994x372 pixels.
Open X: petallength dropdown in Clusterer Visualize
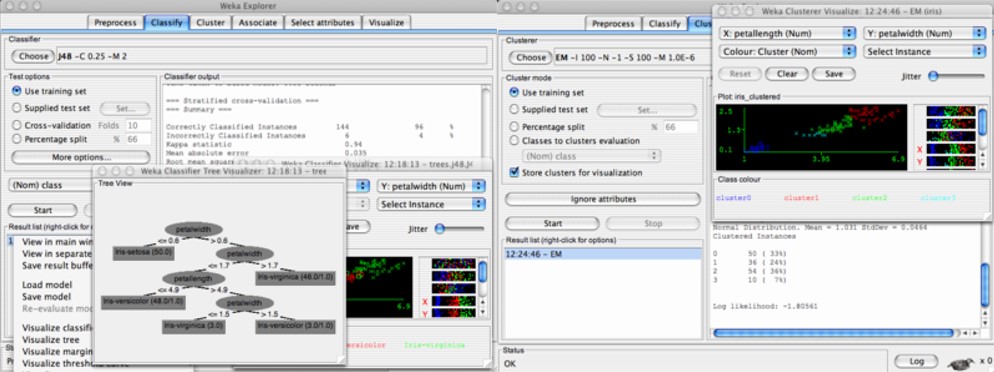pos(788,33)
